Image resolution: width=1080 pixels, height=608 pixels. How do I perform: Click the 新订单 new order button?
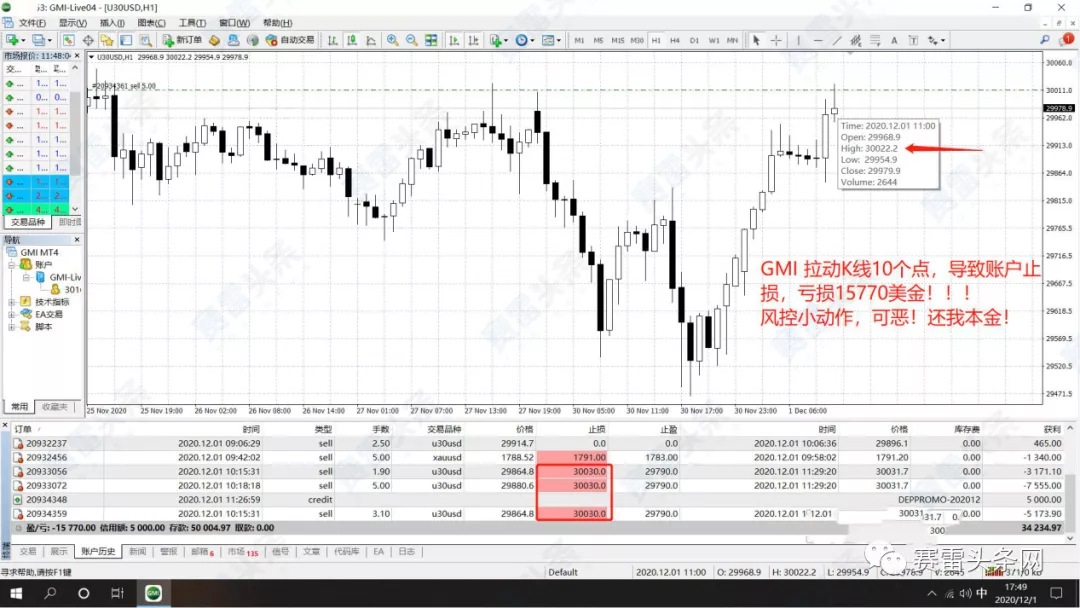(182, 41)
